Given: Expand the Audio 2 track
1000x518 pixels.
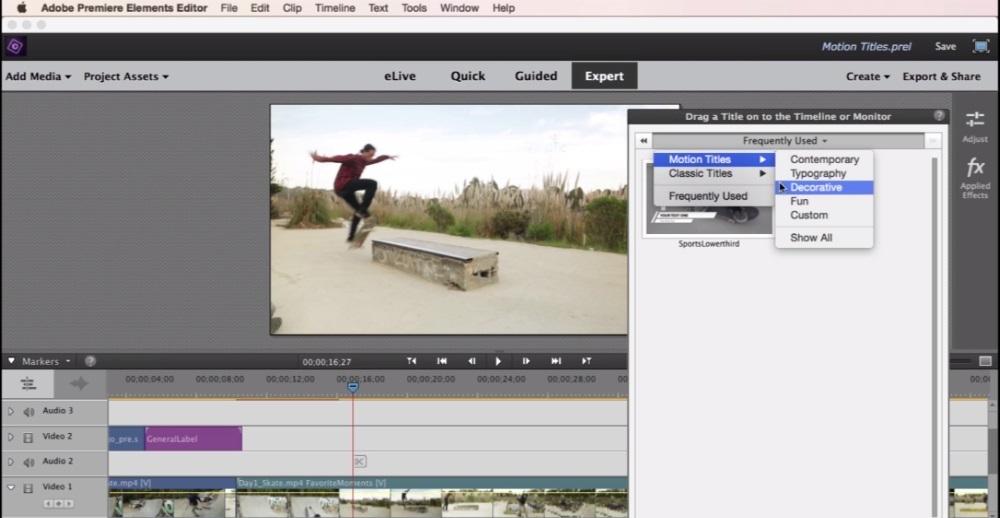Looking at the screenshot, I should coord(10,462).
